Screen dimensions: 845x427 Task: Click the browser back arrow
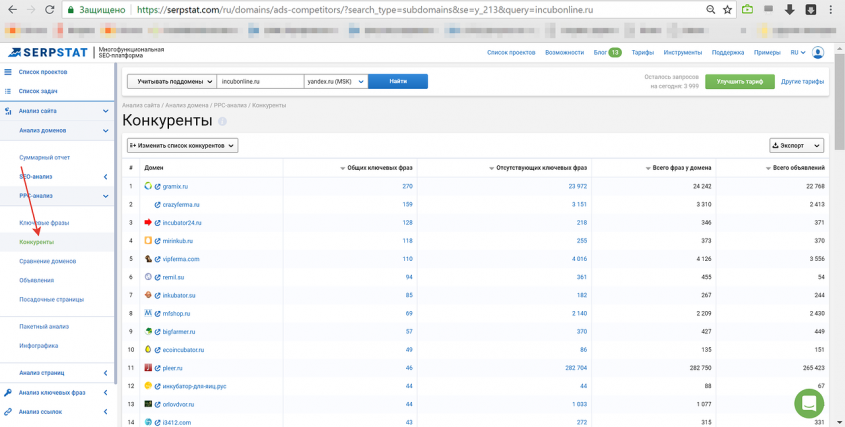click(12, 10)
